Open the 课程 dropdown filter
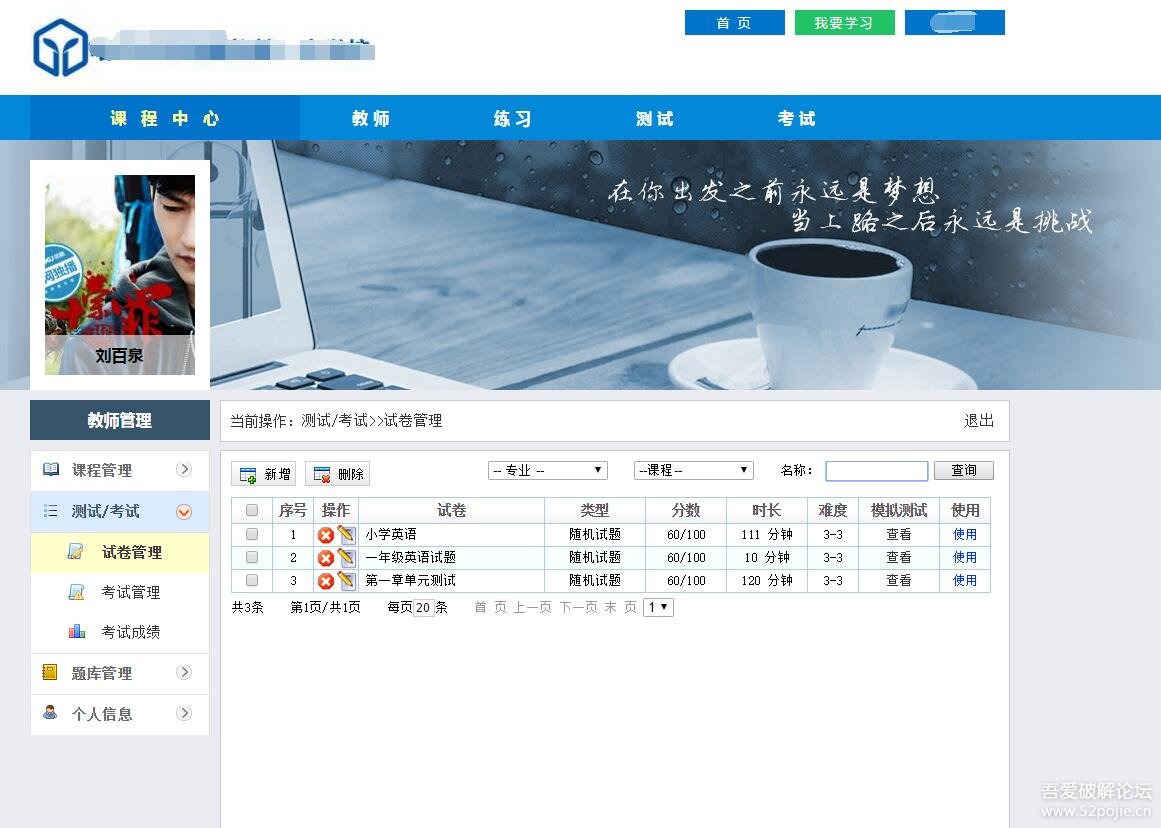 coord(693,470)
